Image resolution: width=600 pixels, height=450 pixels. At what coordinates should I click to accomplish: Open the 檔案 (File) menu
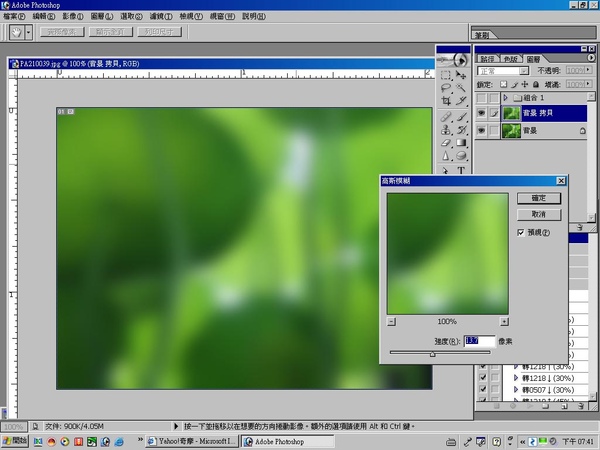tap(14, 16)
